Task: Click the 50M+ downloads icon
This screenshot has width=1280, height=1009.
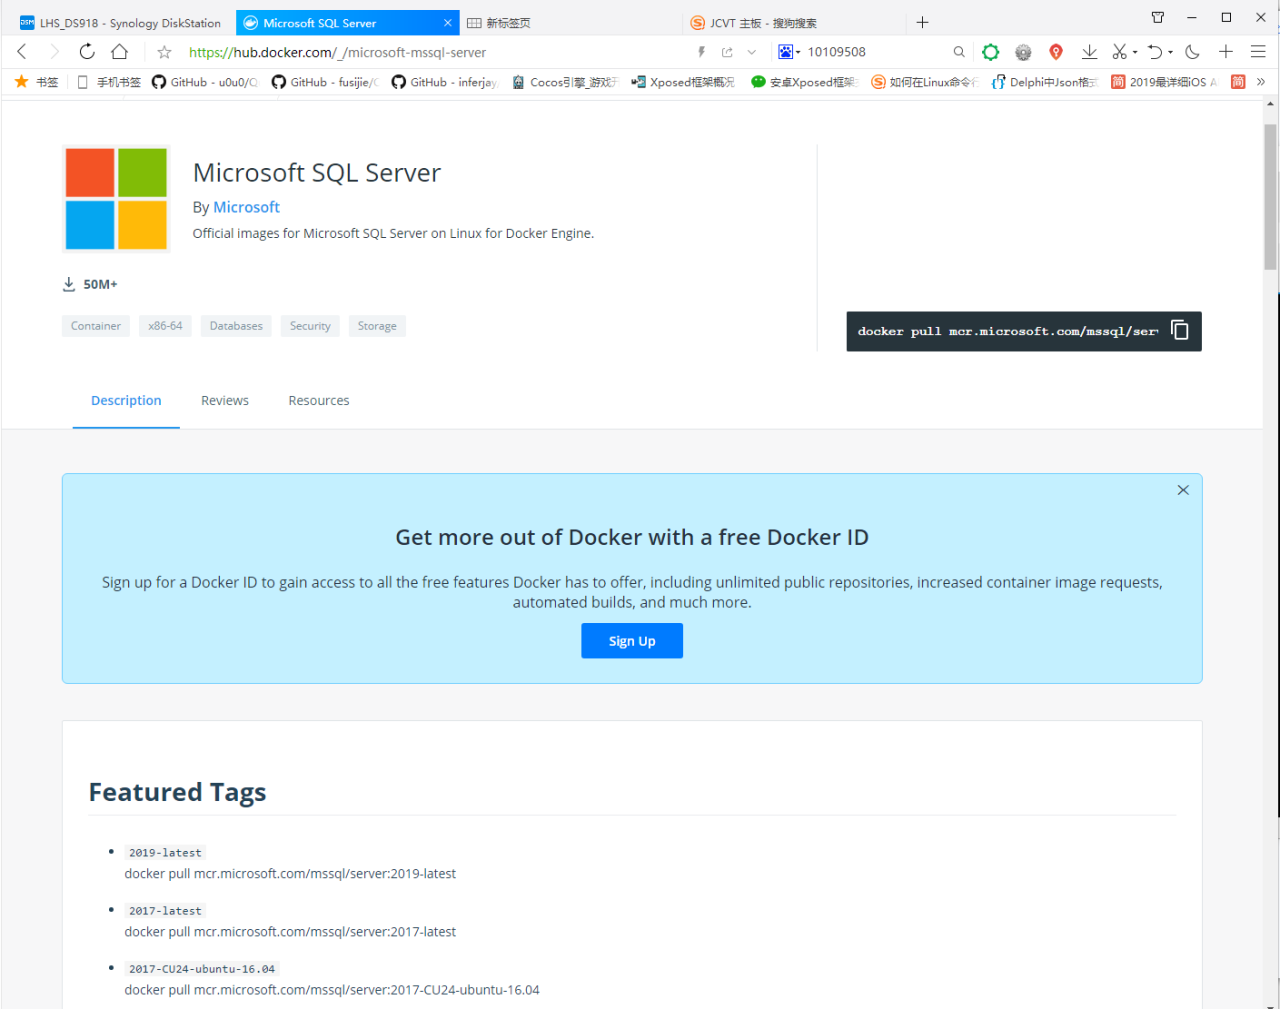Action: tap(69, 284)
